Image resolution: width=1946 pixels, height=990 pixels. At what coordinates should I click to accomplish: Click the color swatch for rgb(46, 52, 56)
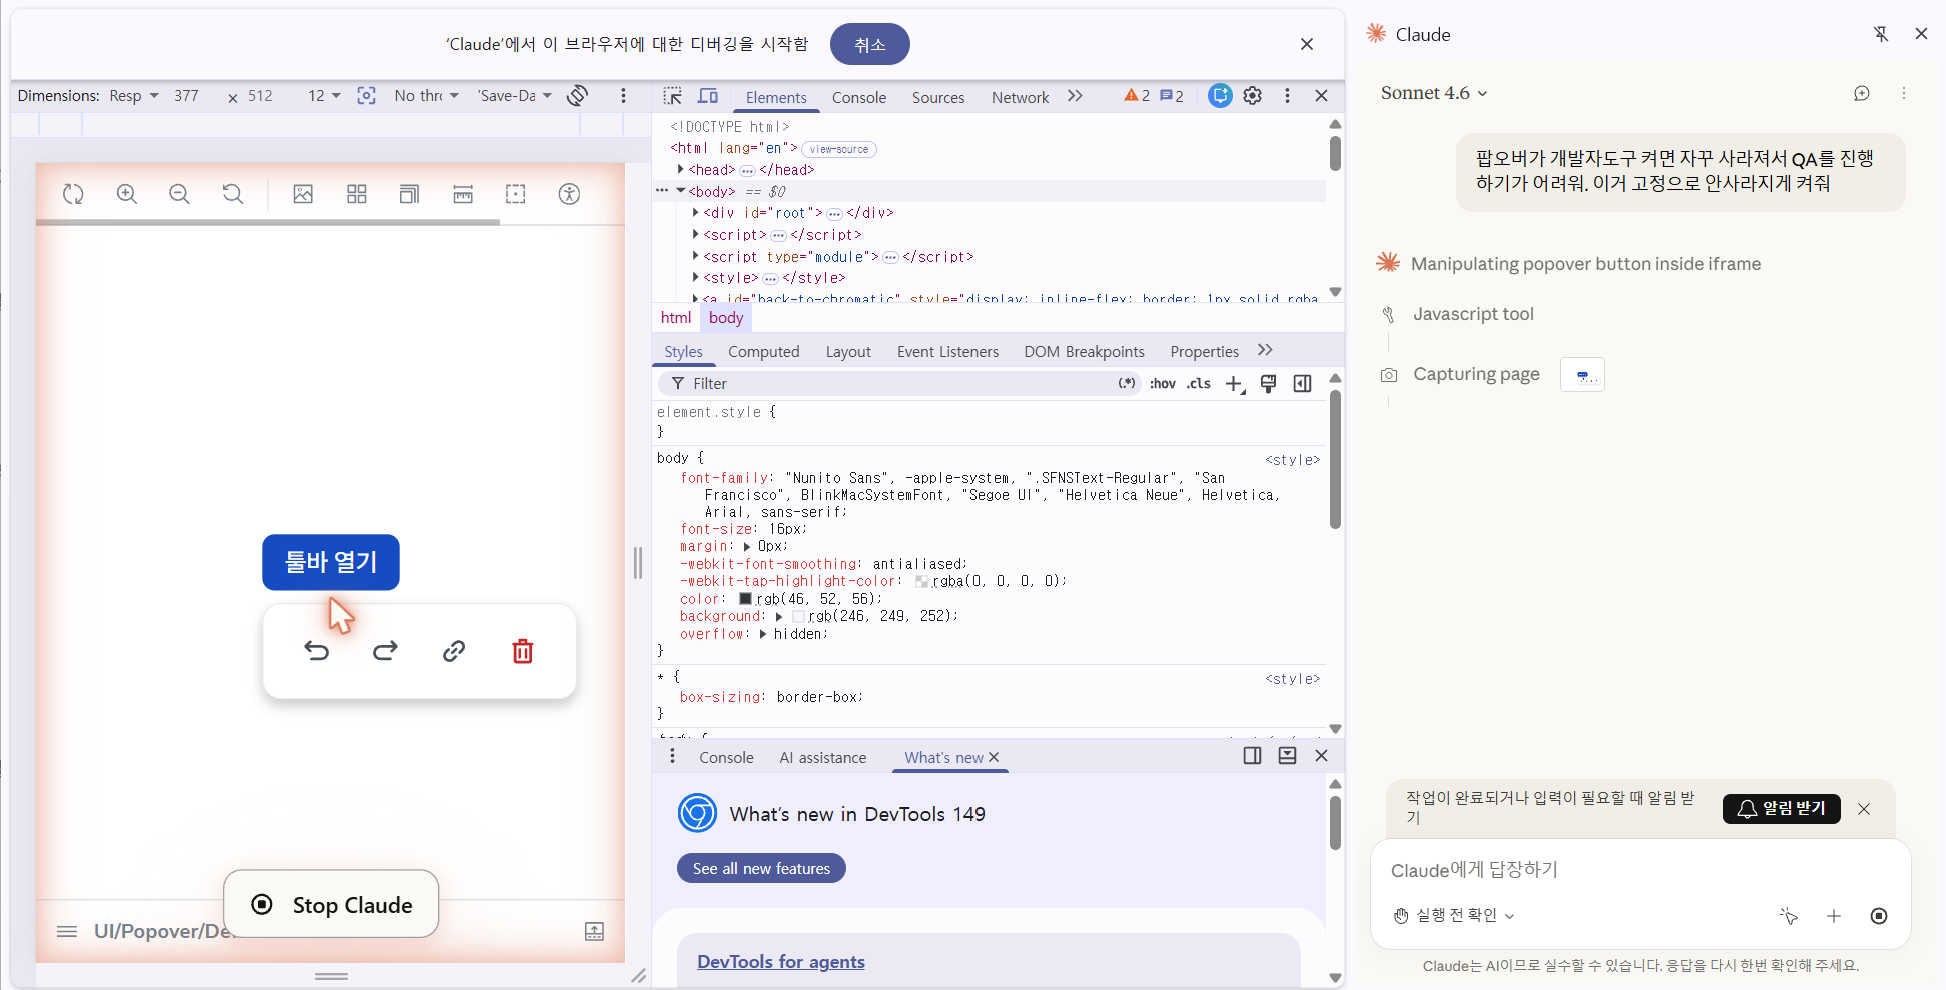[x=745, y=599]
